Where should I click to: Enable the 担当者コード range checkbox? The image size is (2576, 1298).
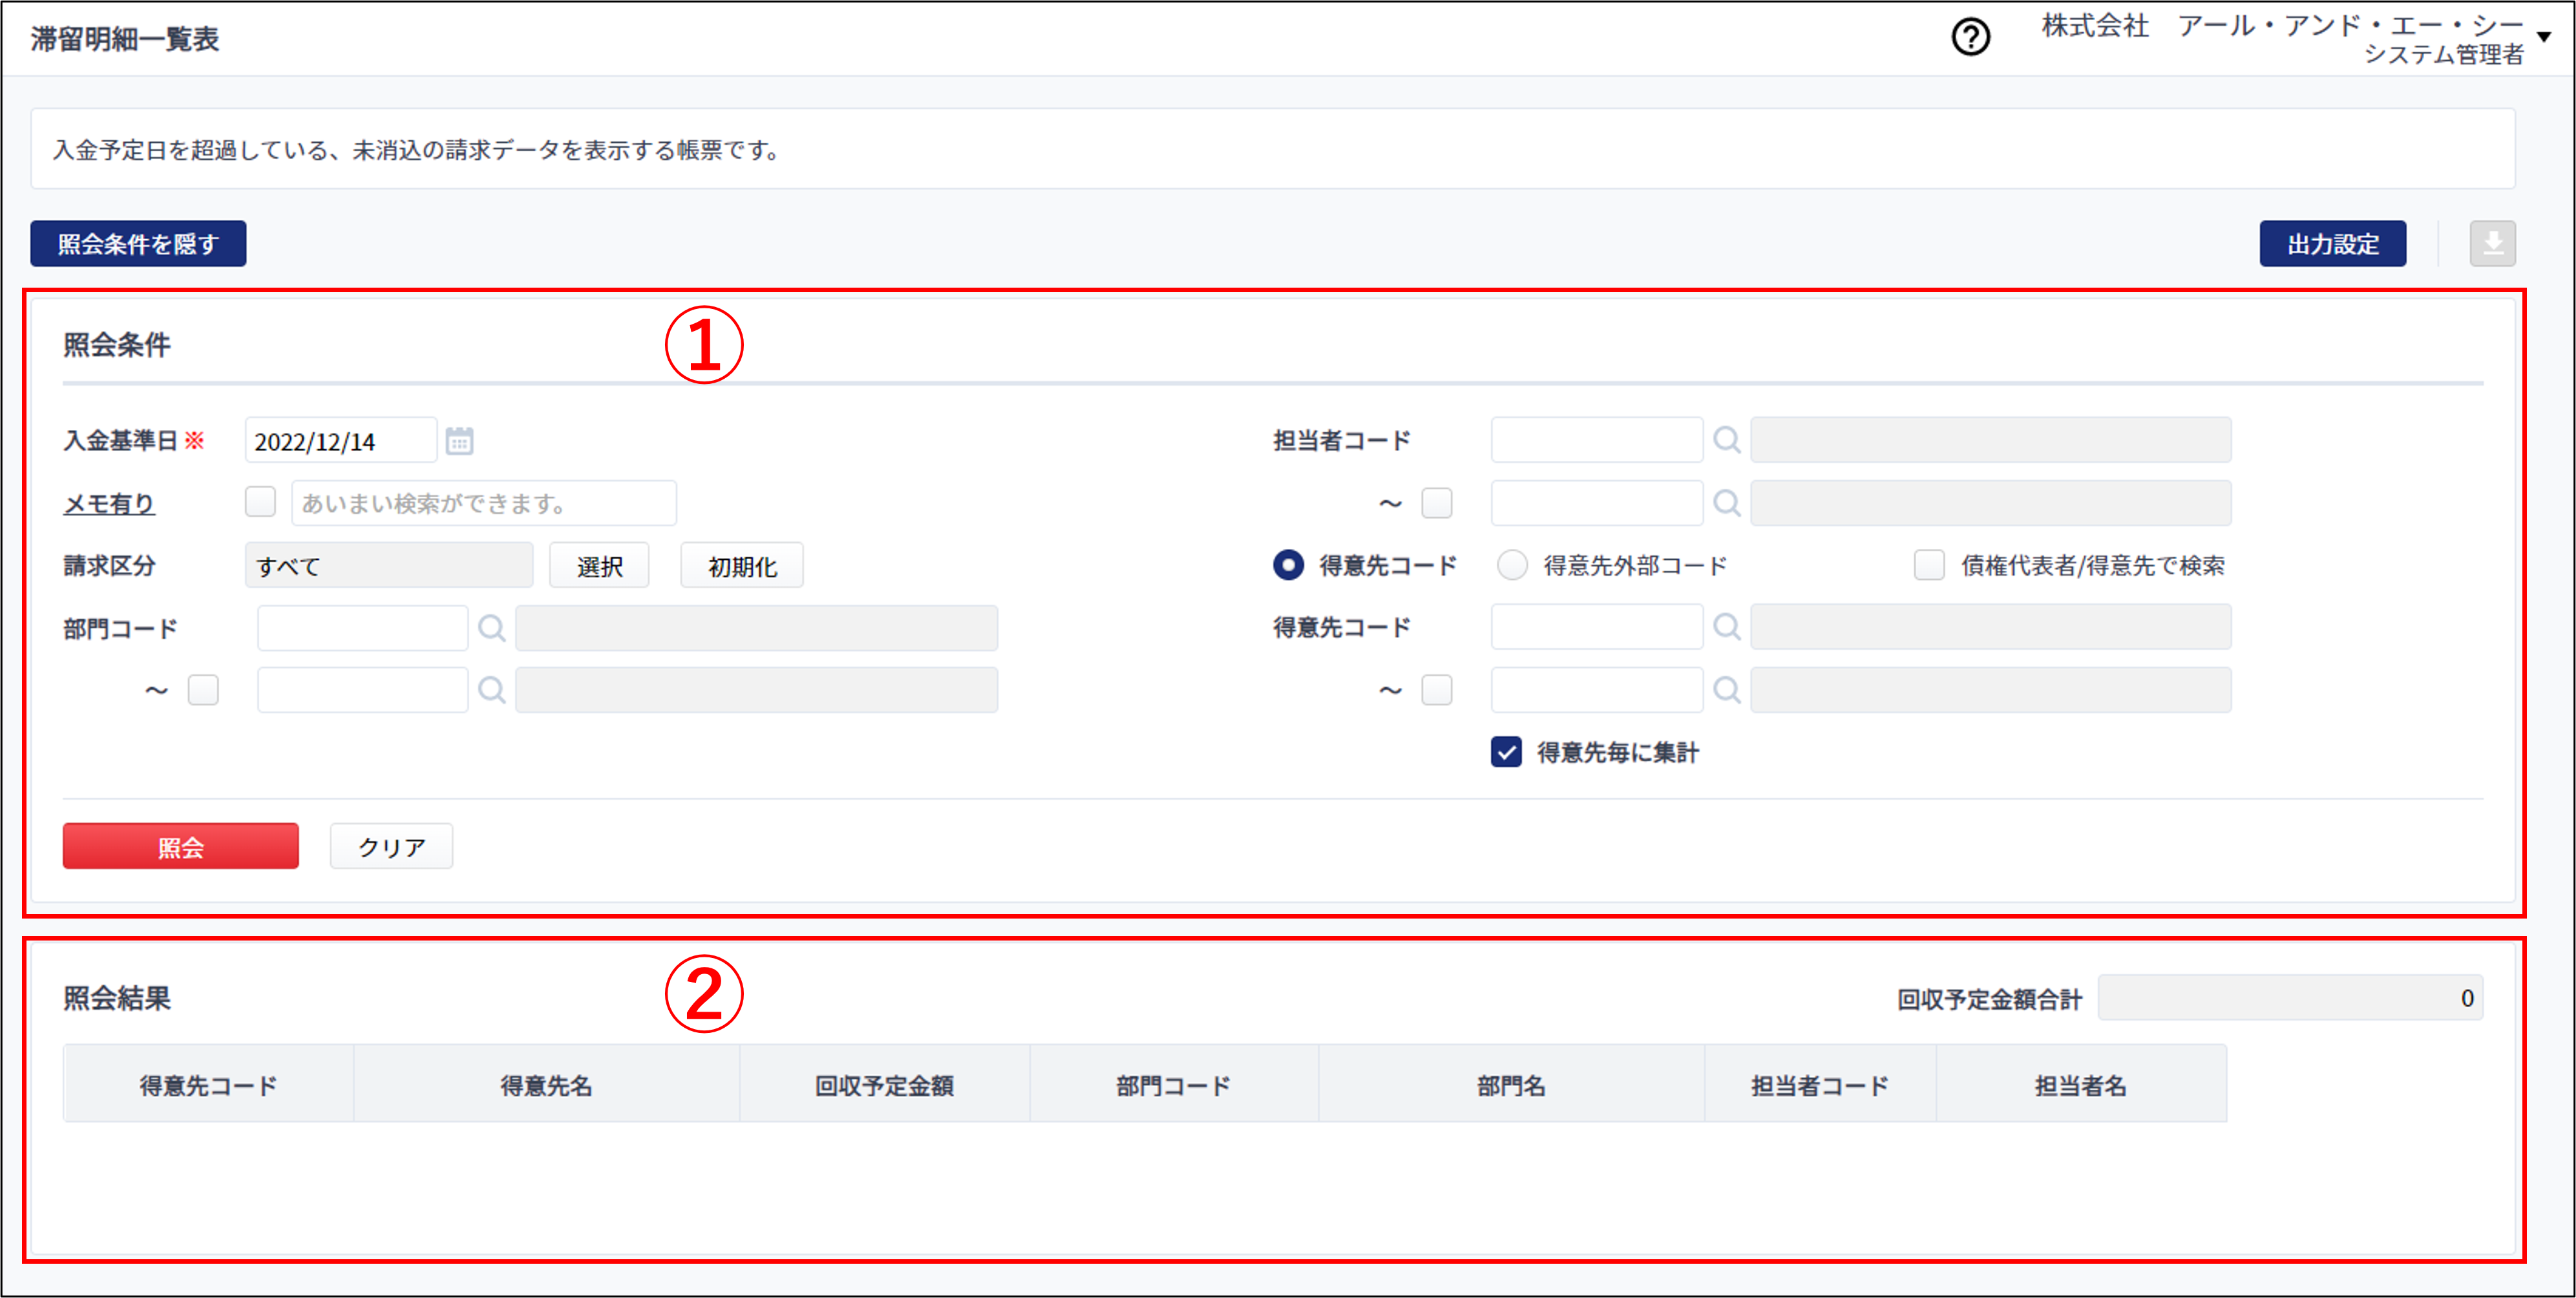1437,503
